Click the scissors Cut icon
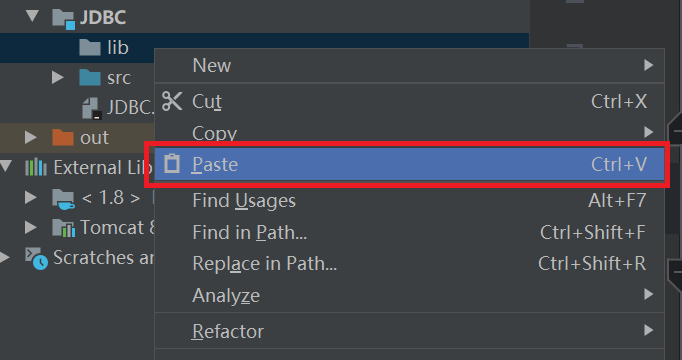Screen dimensions: 682x360 [172, 101]
